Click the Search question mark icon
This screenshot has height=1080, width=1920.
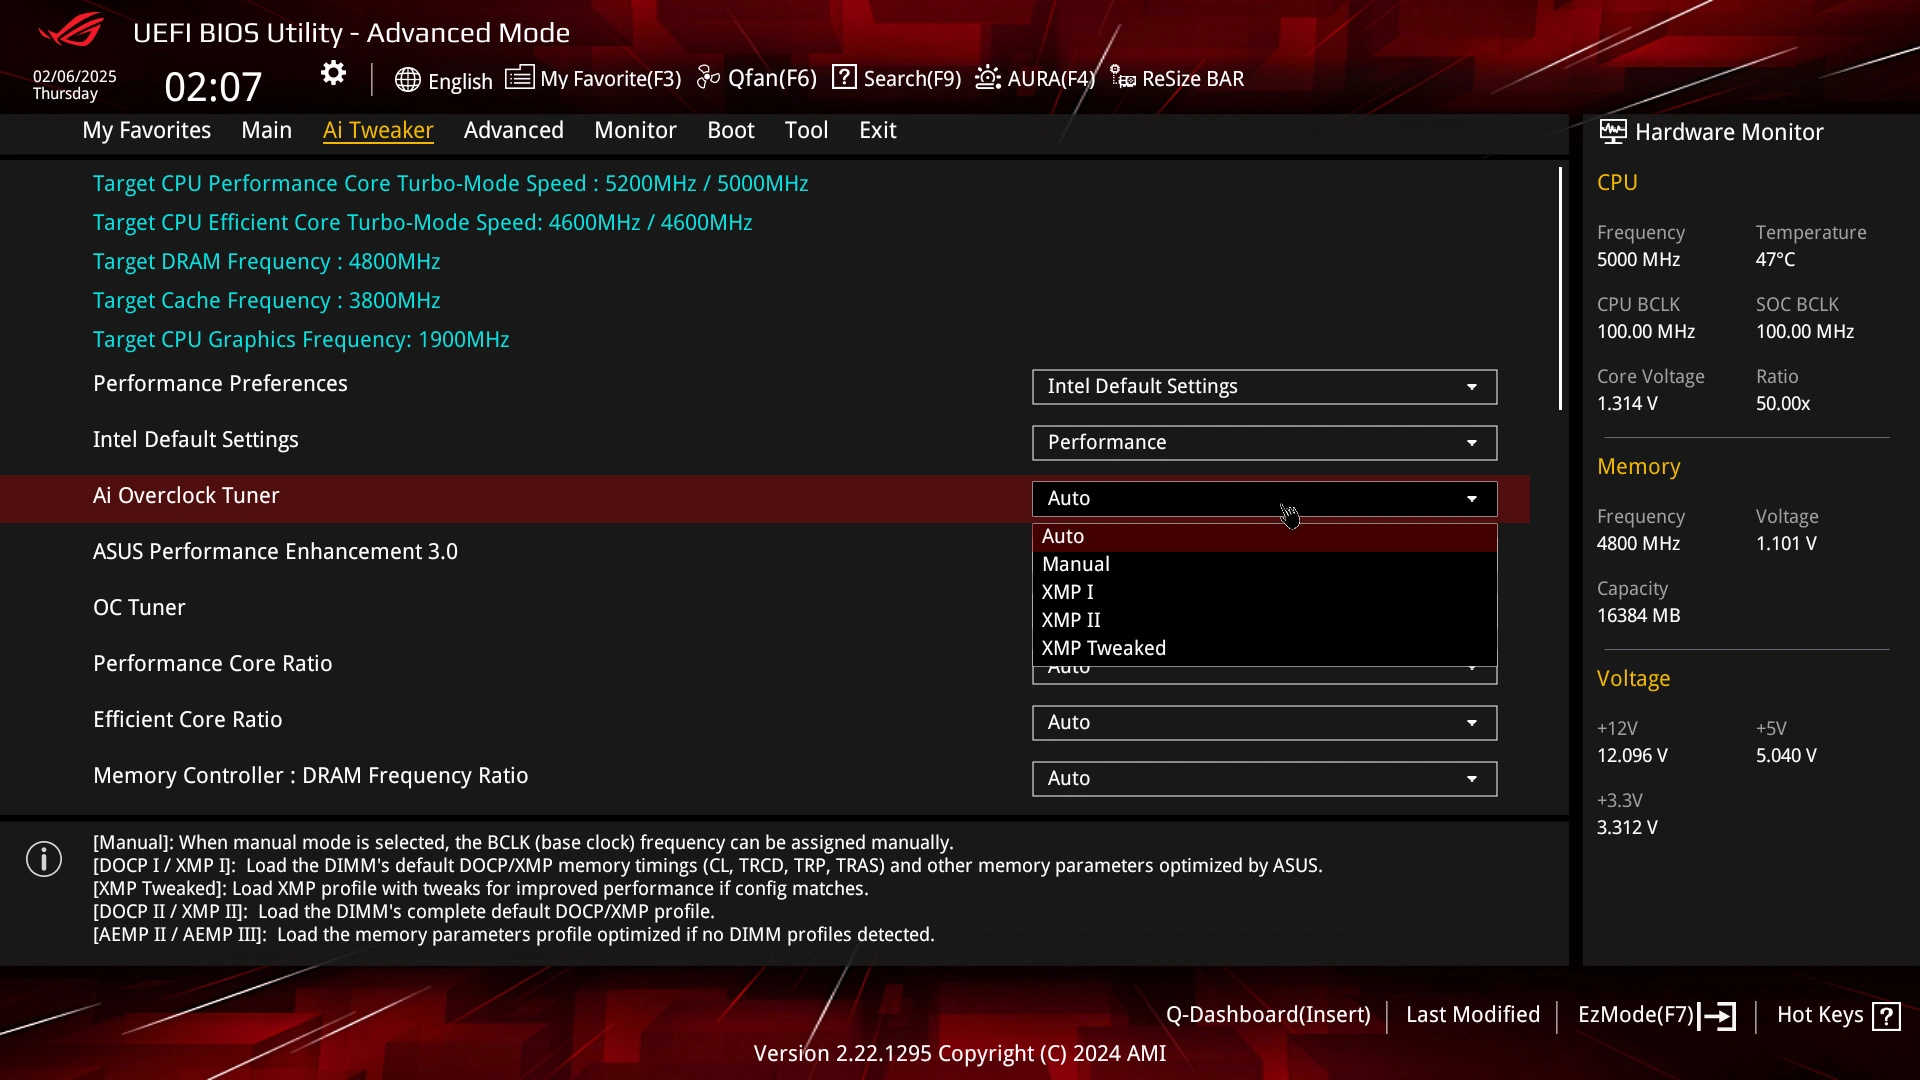coord(844,77)
